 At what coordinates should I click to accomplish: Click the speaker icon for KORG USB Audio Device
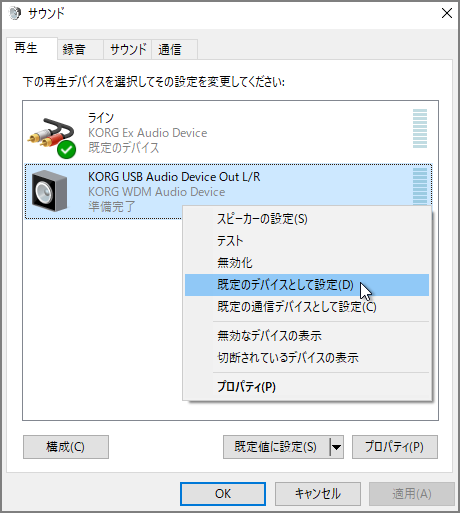(49, 191)
